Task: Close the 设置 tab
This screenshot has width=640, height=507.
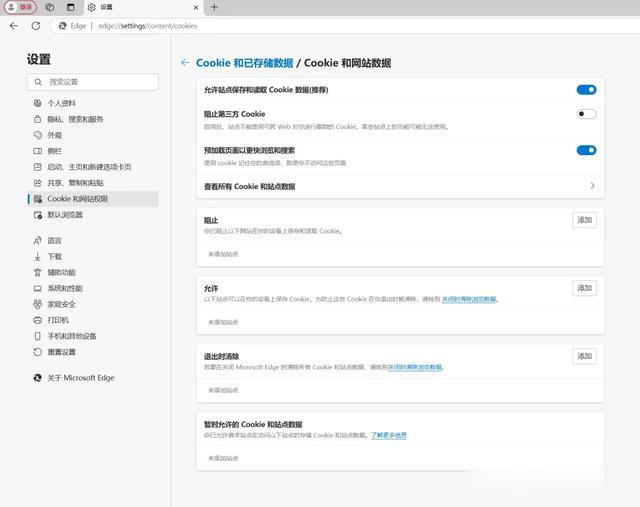Action: click(196, 7)
